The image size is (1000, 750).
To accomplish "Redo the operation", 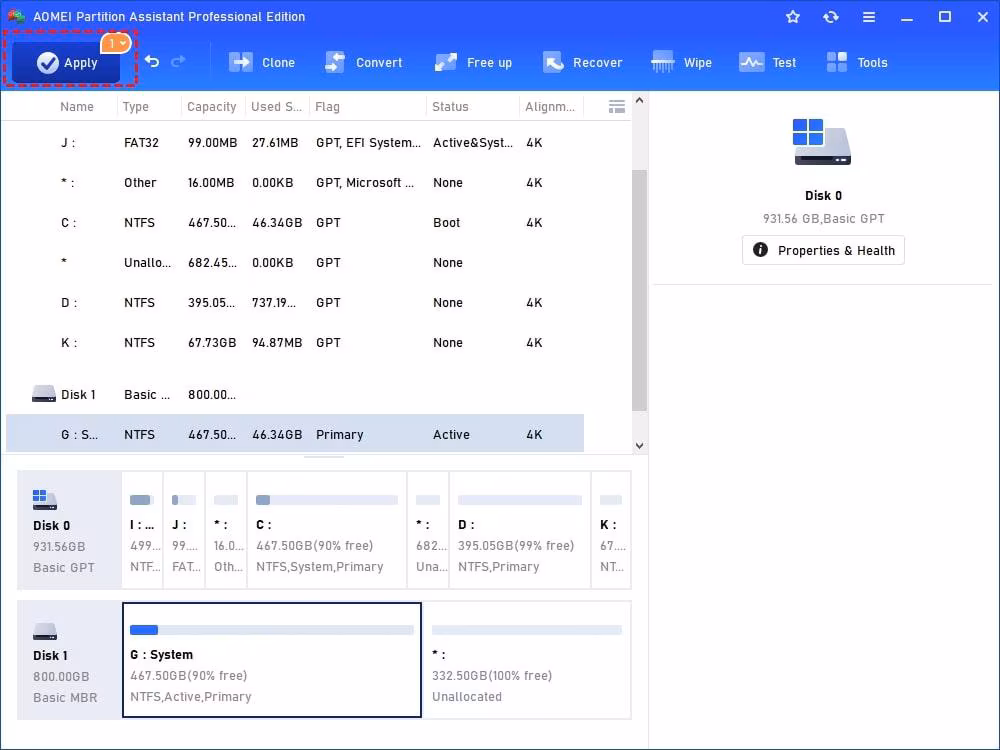I will (x=179, y=61).
